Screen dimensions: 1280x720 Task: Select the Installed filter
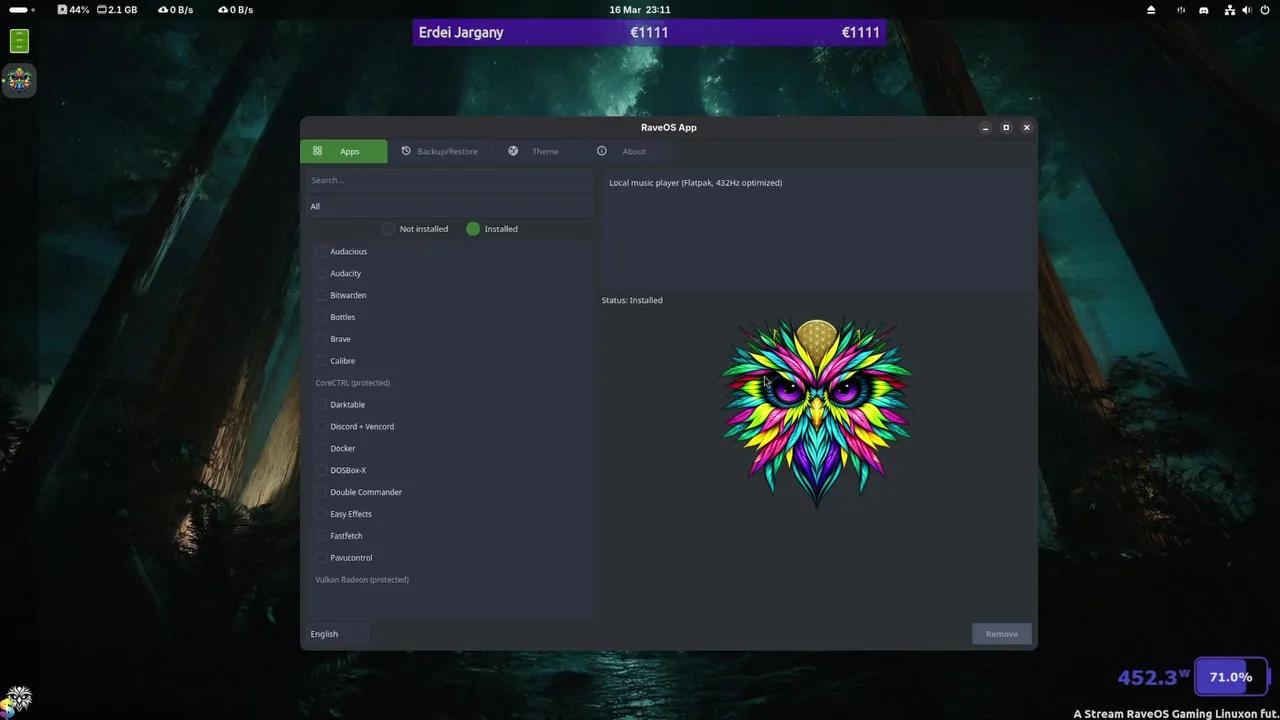point(492,229)
